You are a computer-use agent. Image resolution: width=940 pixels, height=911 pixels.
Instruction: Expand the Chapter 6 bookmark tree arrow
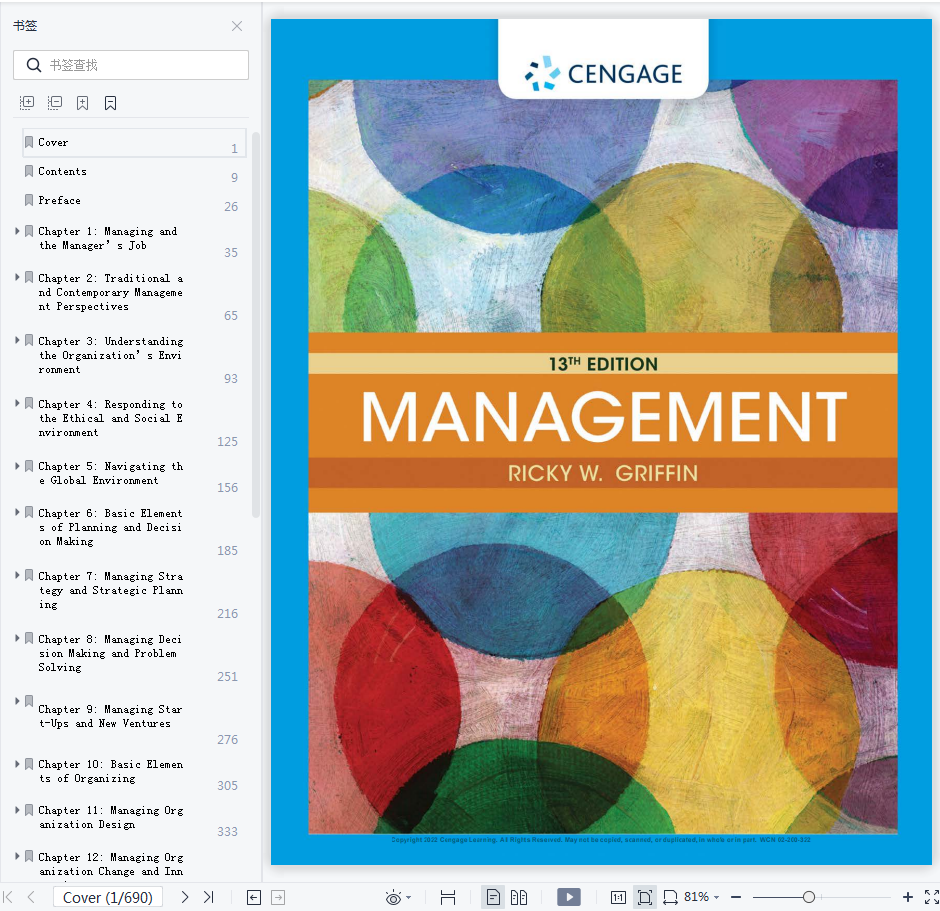(17, 512)
